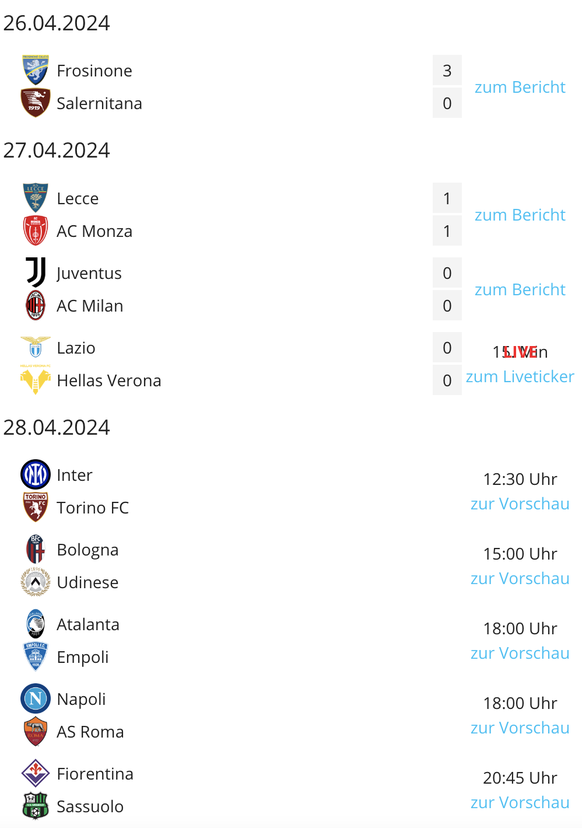Click the Inter club logo
The height and width of the screenshot is (828, 582).
click(35, 474)
